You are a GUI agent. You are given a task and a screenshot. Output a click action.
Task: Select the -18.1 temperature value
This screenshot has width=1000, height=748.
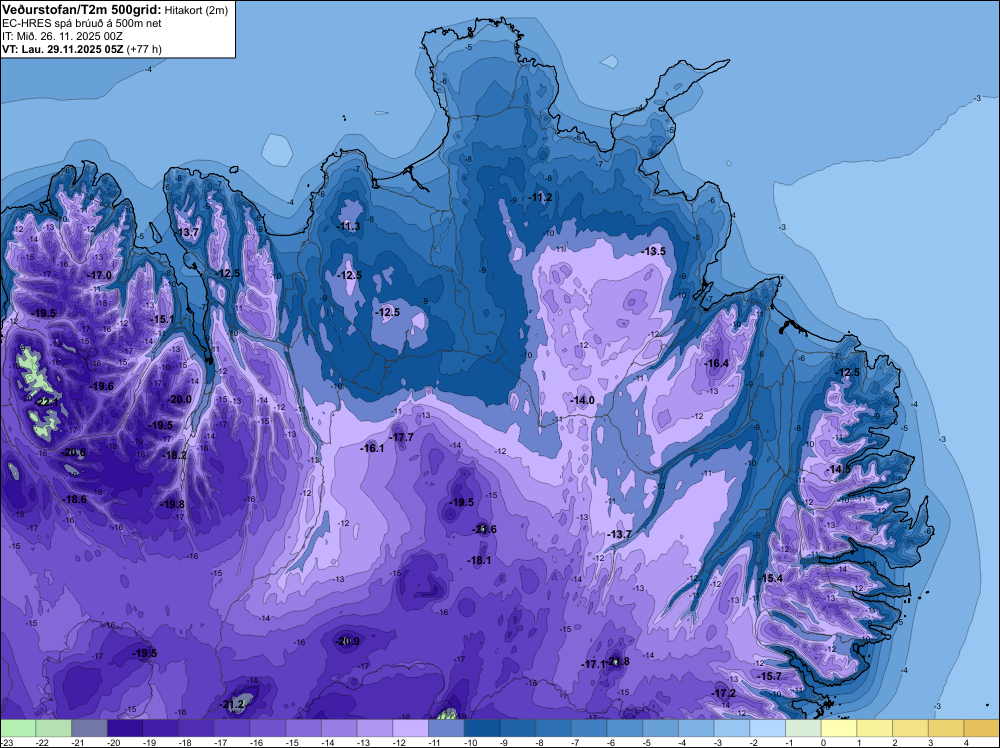tap(480, 561)
